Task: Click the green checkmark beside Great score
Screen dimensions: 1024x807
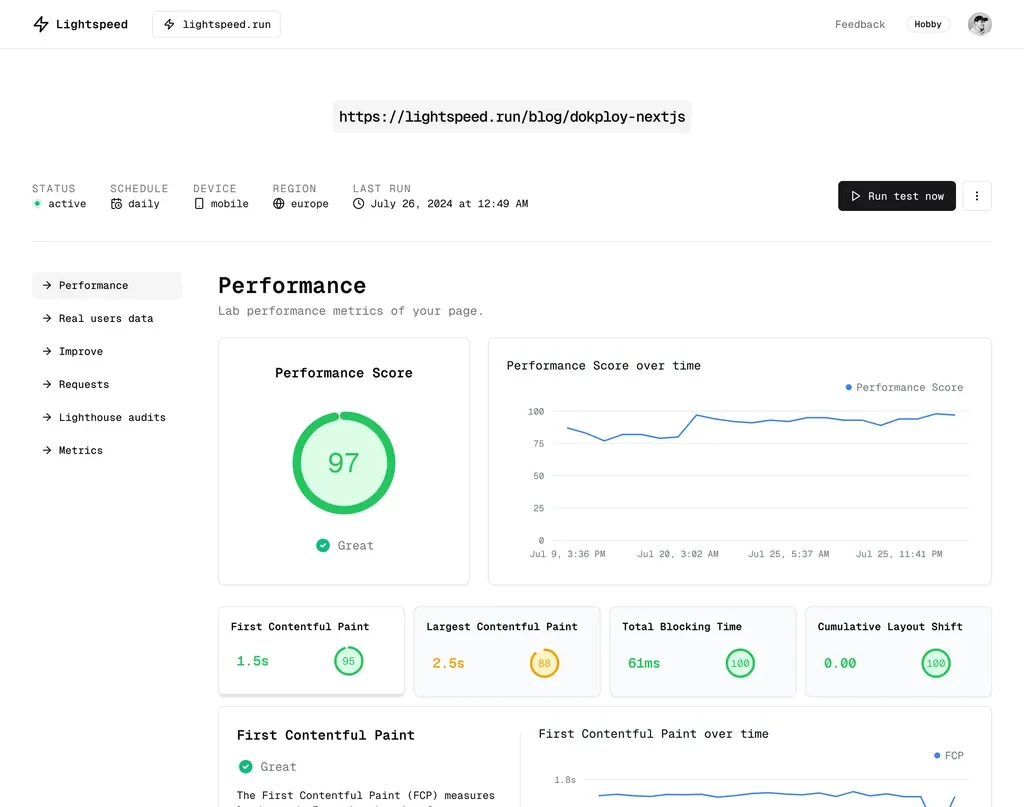Action: point(323,545)
